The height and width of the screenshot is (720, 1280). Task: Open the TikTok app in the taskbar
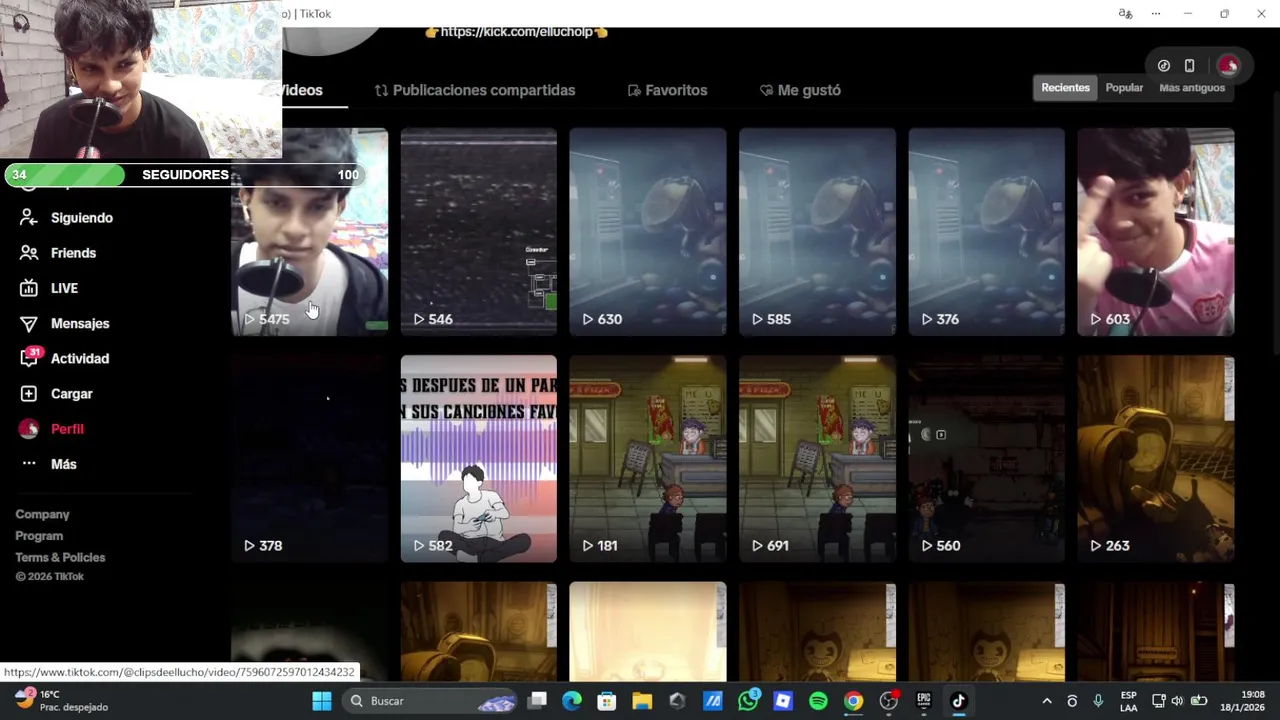point(959,701)
